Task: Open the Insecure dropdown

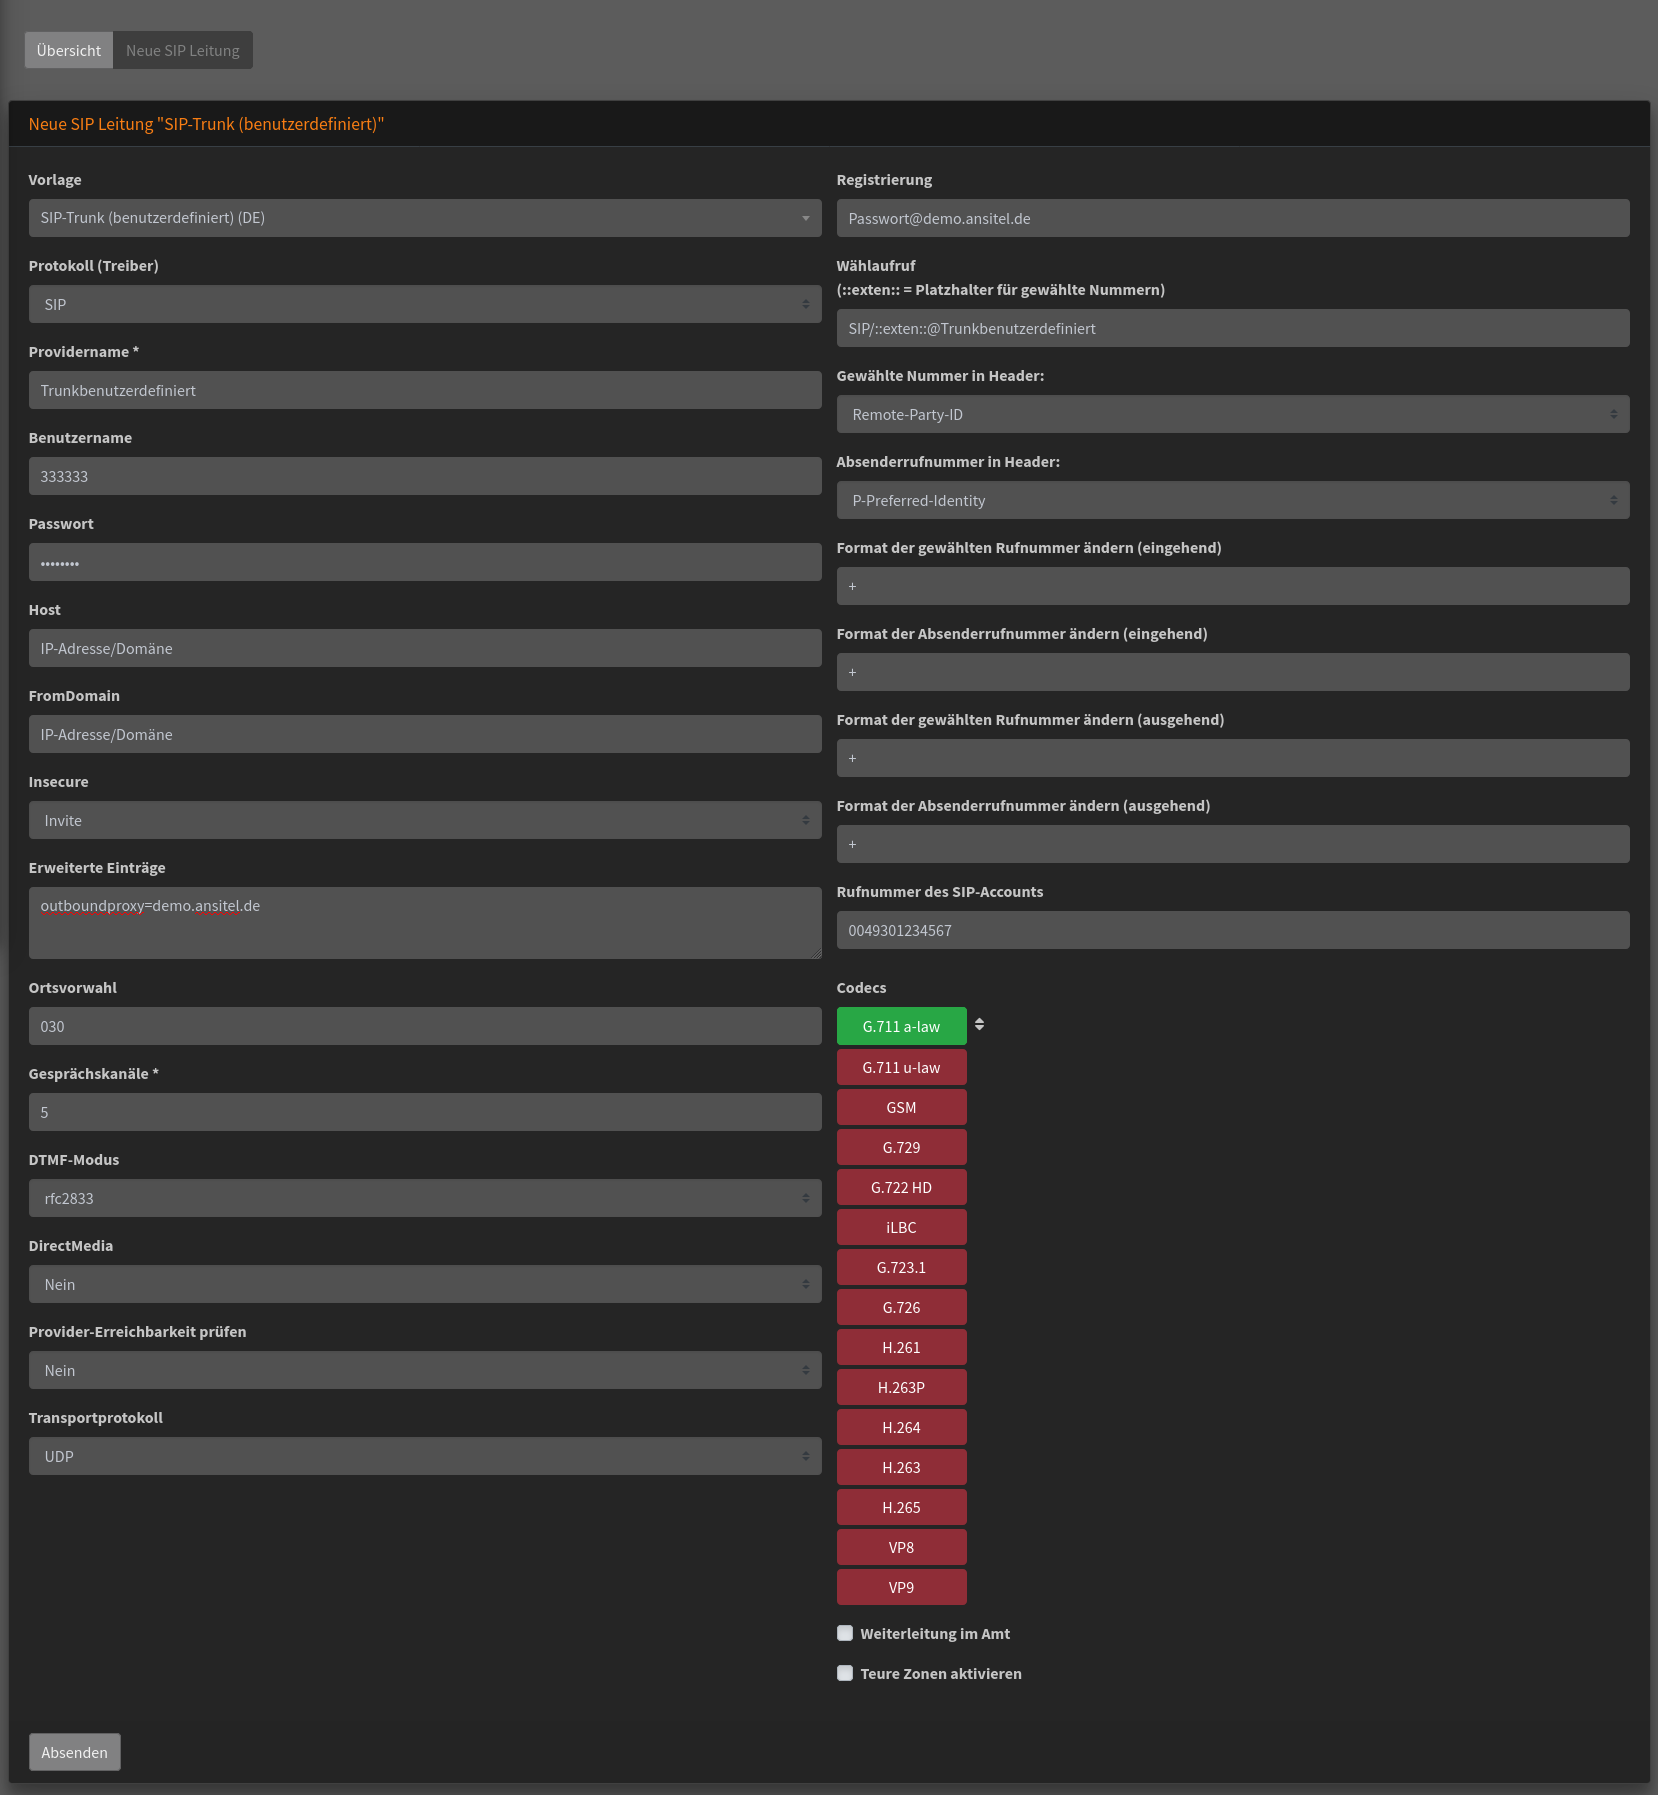Action: pos(425,820)
